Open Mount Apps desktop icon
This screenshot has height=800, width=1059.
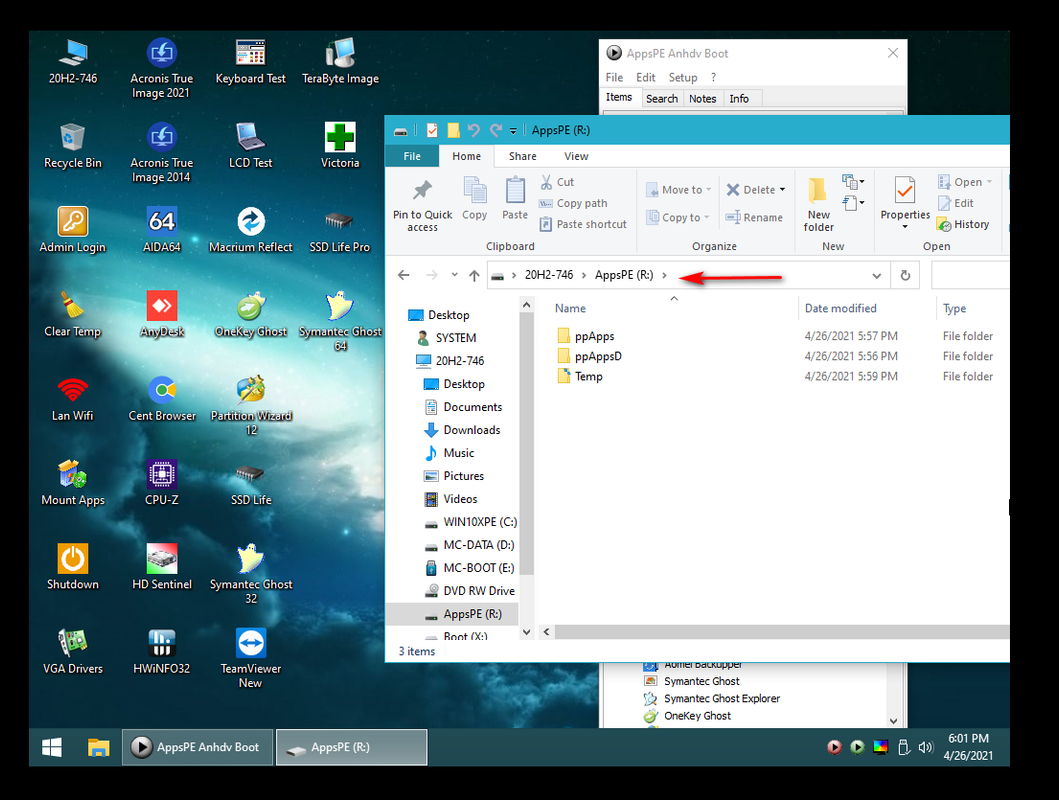(72, 483)
